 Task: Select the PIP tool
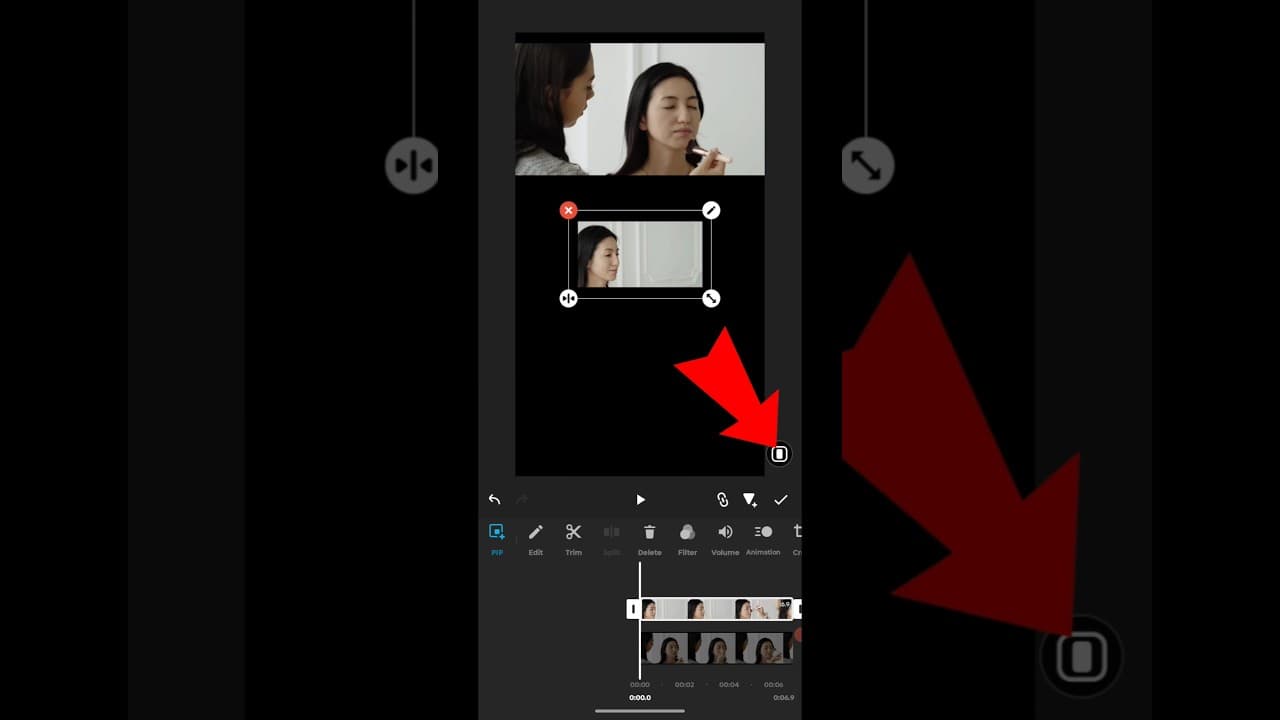(x=497, y=538)
